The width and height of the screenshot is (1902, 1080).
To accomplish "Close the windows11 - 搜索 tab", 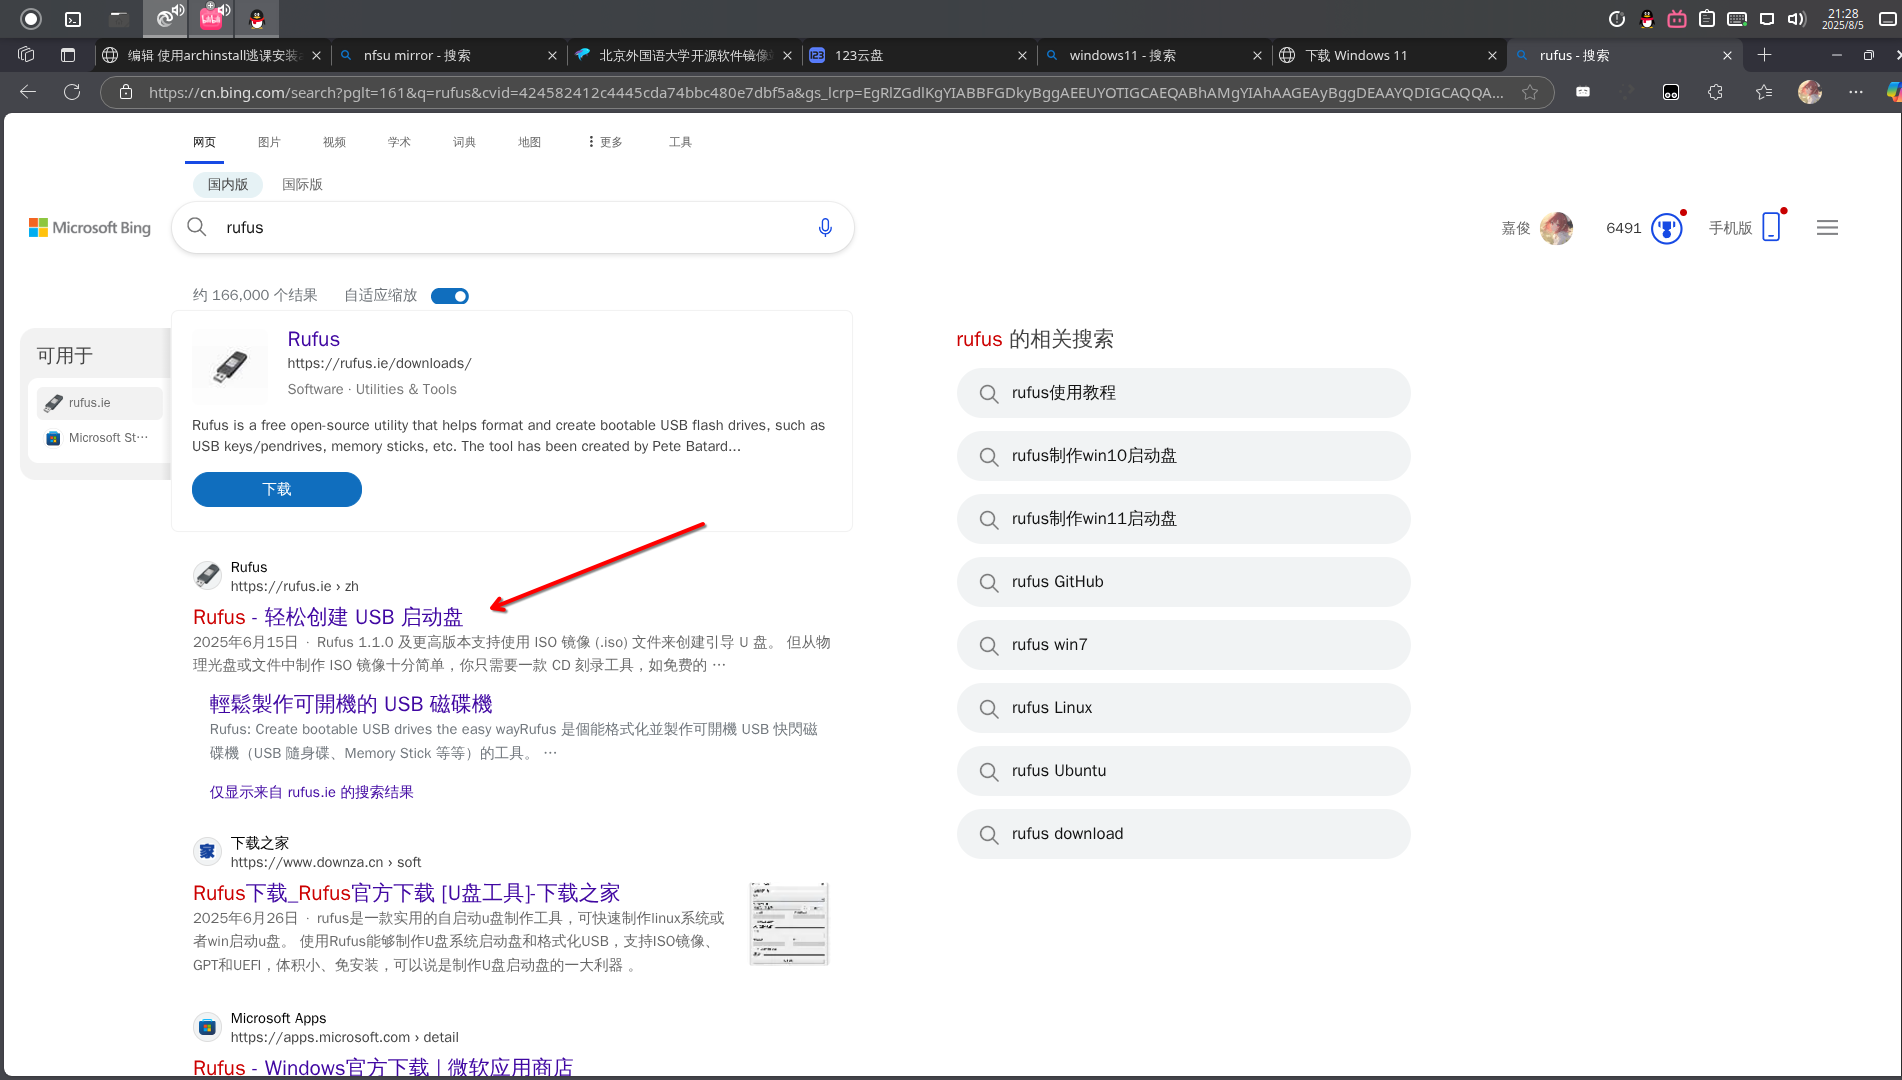I will coord(1257,55).
